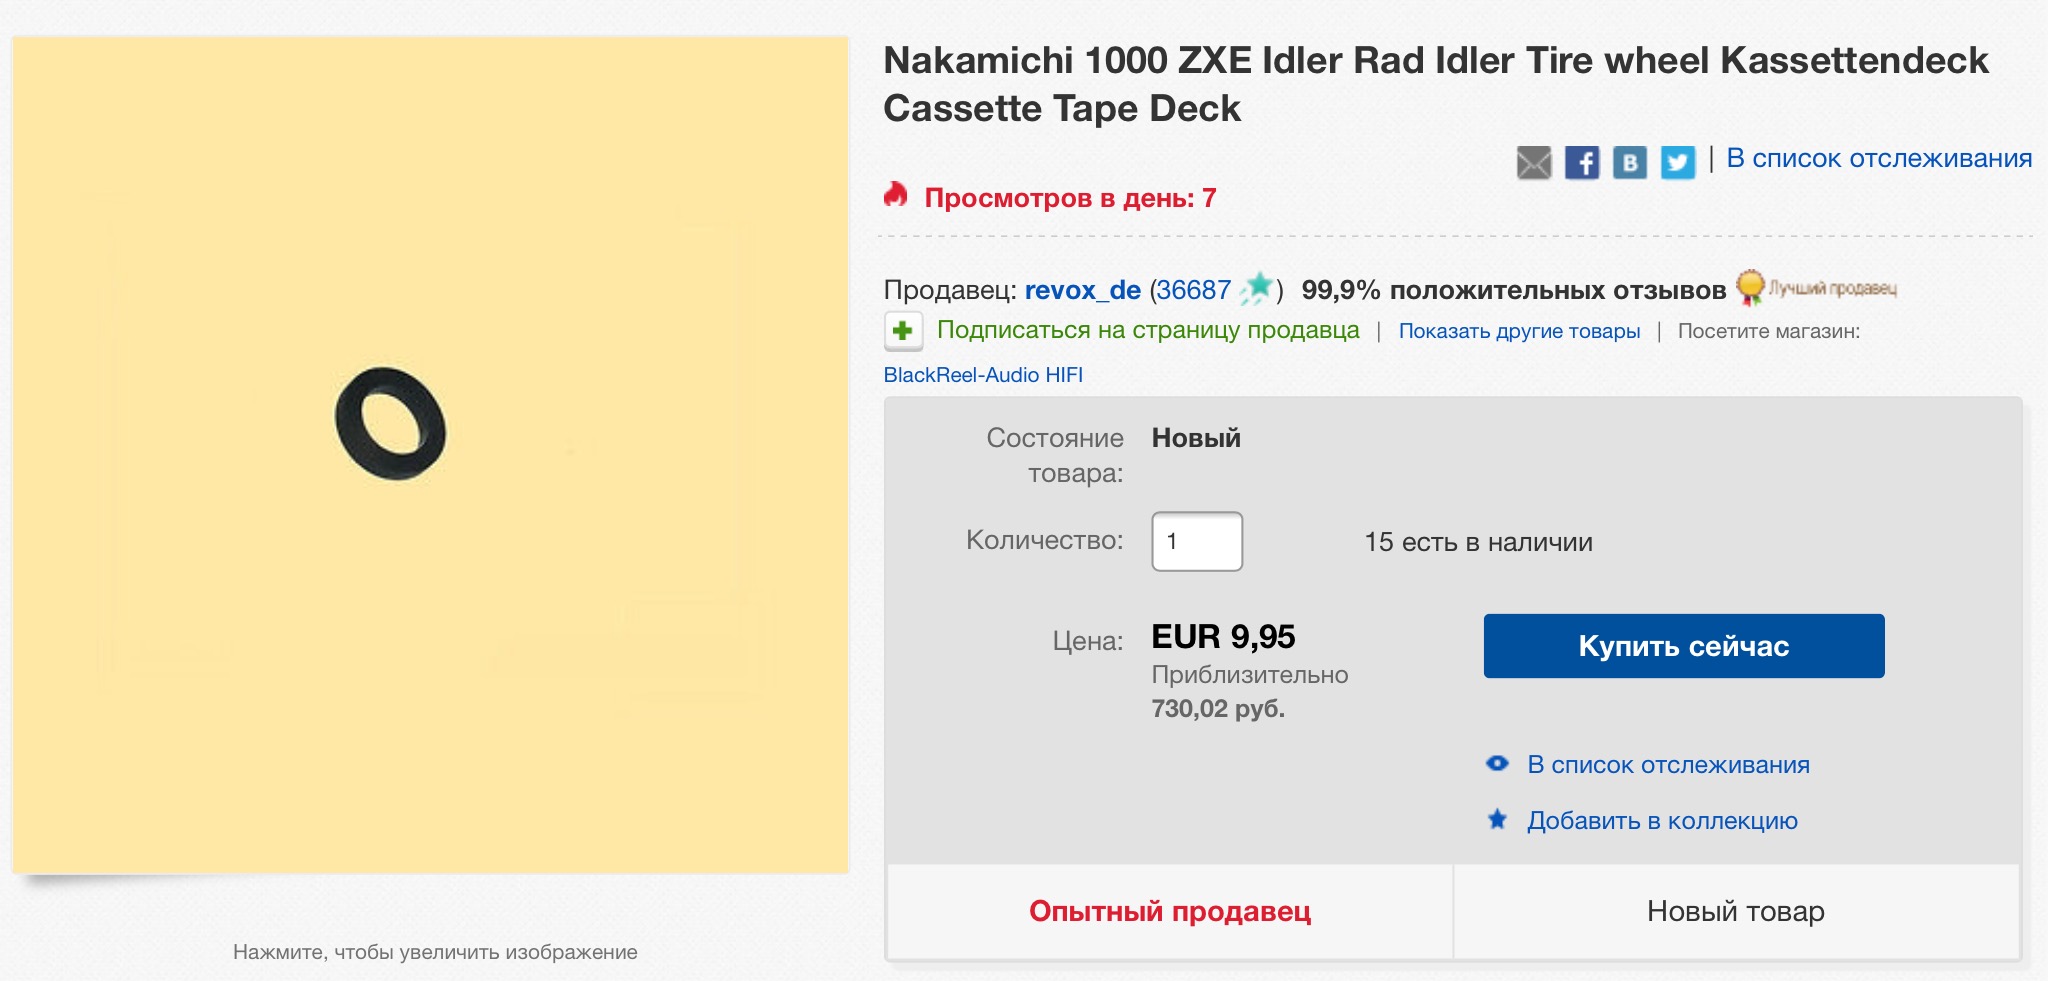Share the listing on Twitter

tap(1678, 162)
